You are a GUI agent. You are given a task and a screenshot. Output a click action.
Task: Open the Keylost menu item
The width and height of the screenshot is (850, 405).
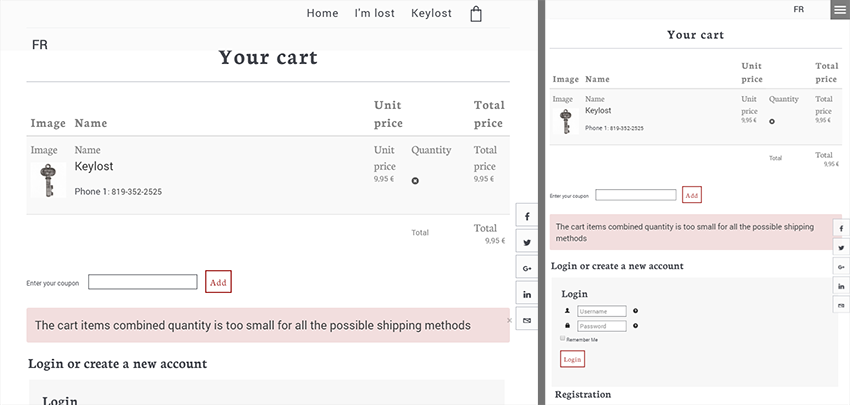(x=431, y=14)
